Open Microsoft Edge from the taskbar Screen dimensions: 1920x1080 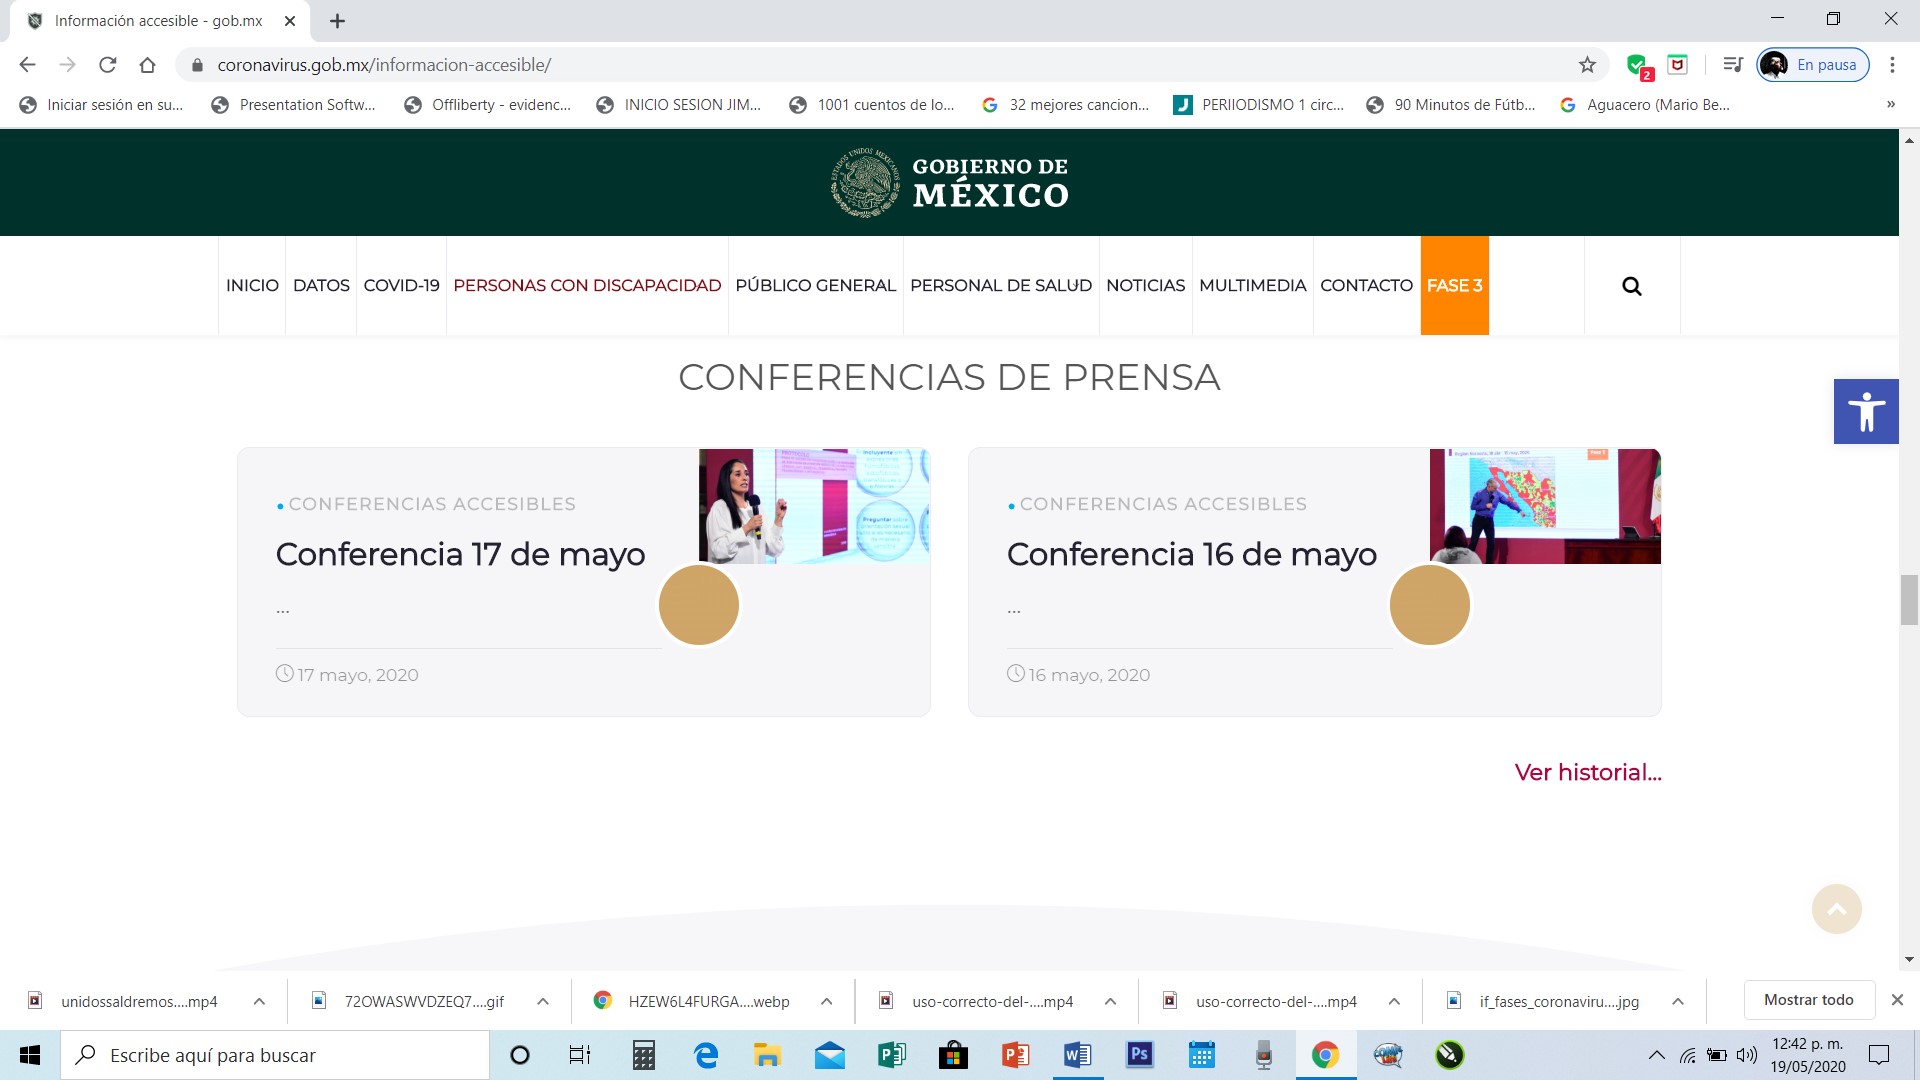[x=706, y=1055]
